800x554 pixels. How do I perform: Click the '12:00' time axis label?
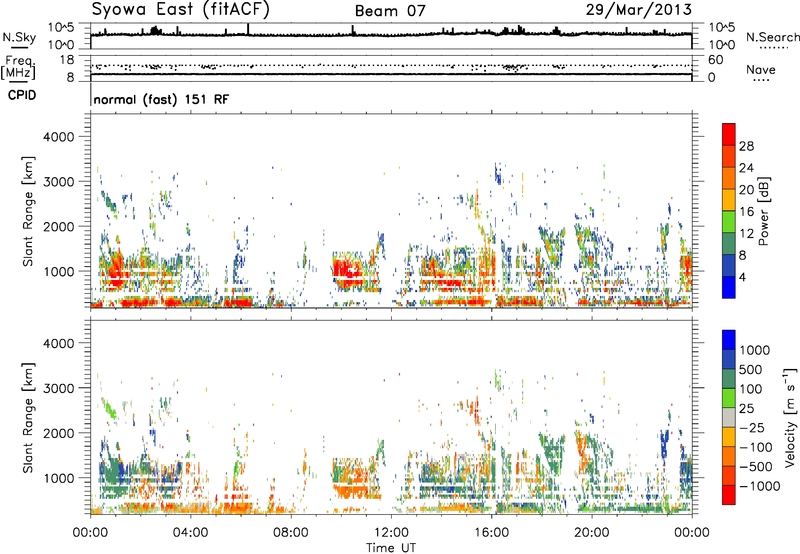pos(391,533)
